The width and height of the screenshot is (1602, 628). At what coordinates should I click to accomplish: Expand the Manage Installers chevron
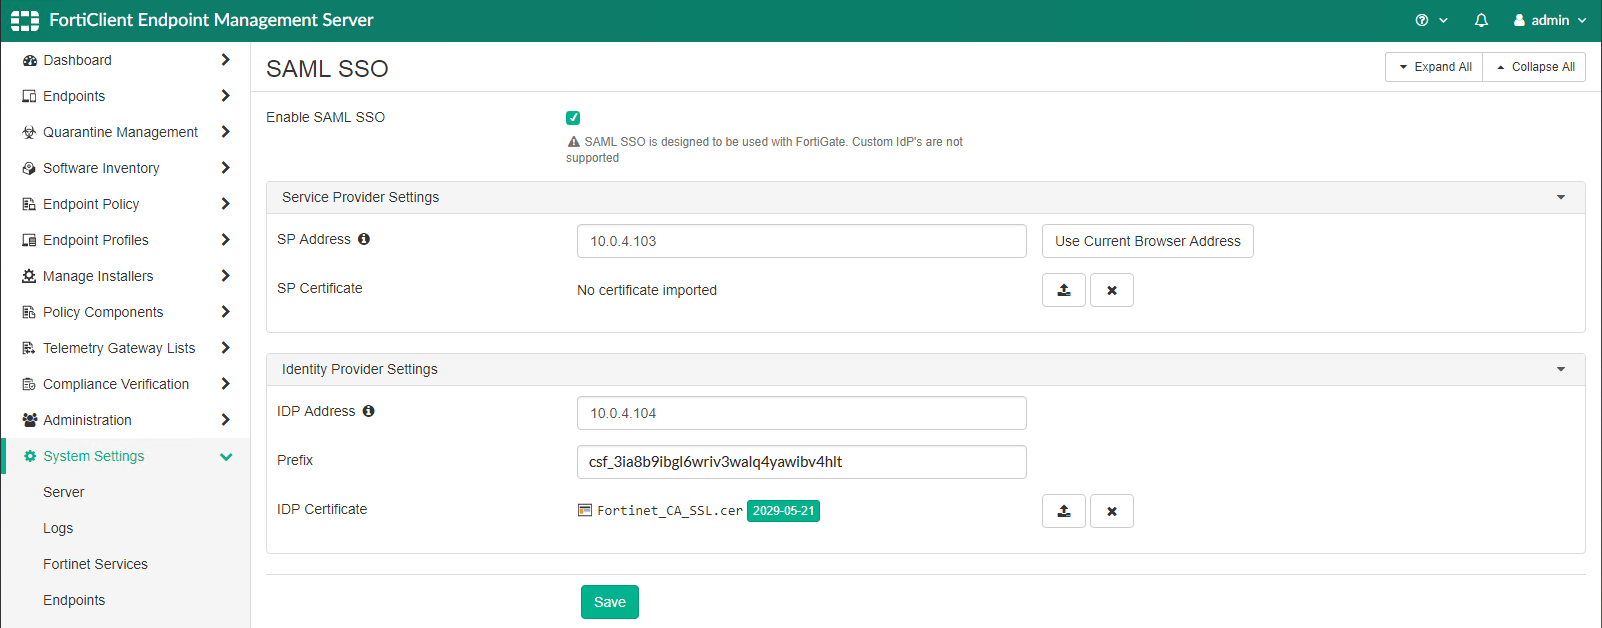(x=225, y=276)
